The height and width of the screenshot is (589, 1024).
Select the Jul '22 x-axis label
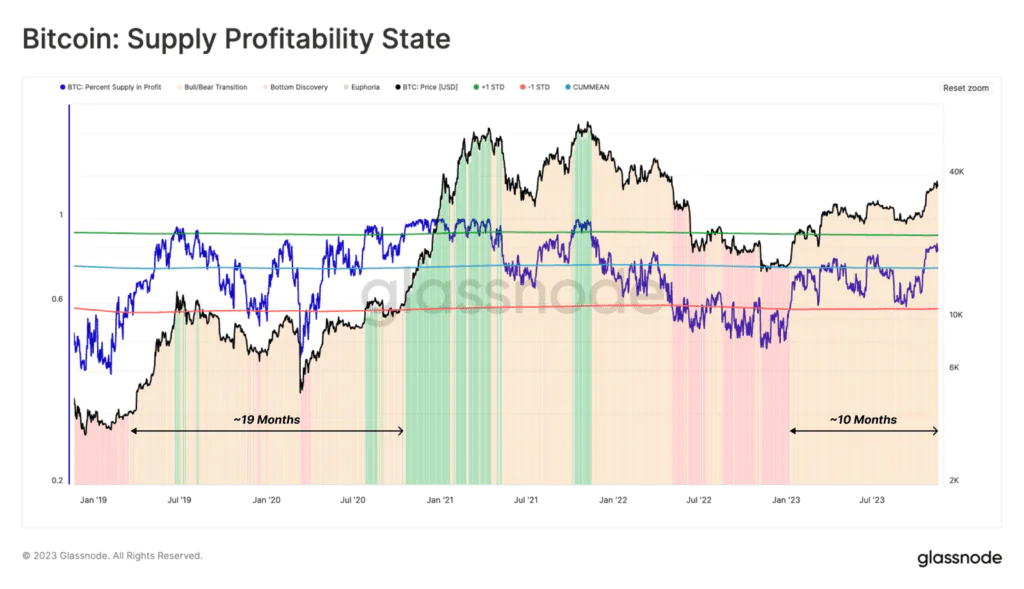(x=699, y=500)
